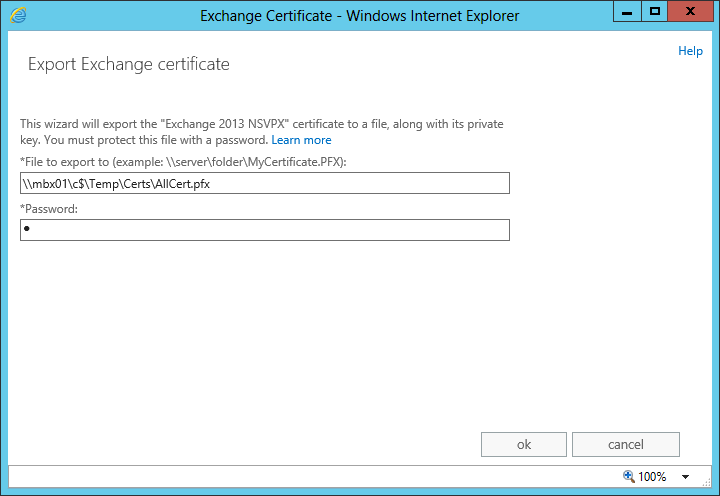Follow the Learn more link
This screenshot has height=496, width=720.
click(301, 140)
